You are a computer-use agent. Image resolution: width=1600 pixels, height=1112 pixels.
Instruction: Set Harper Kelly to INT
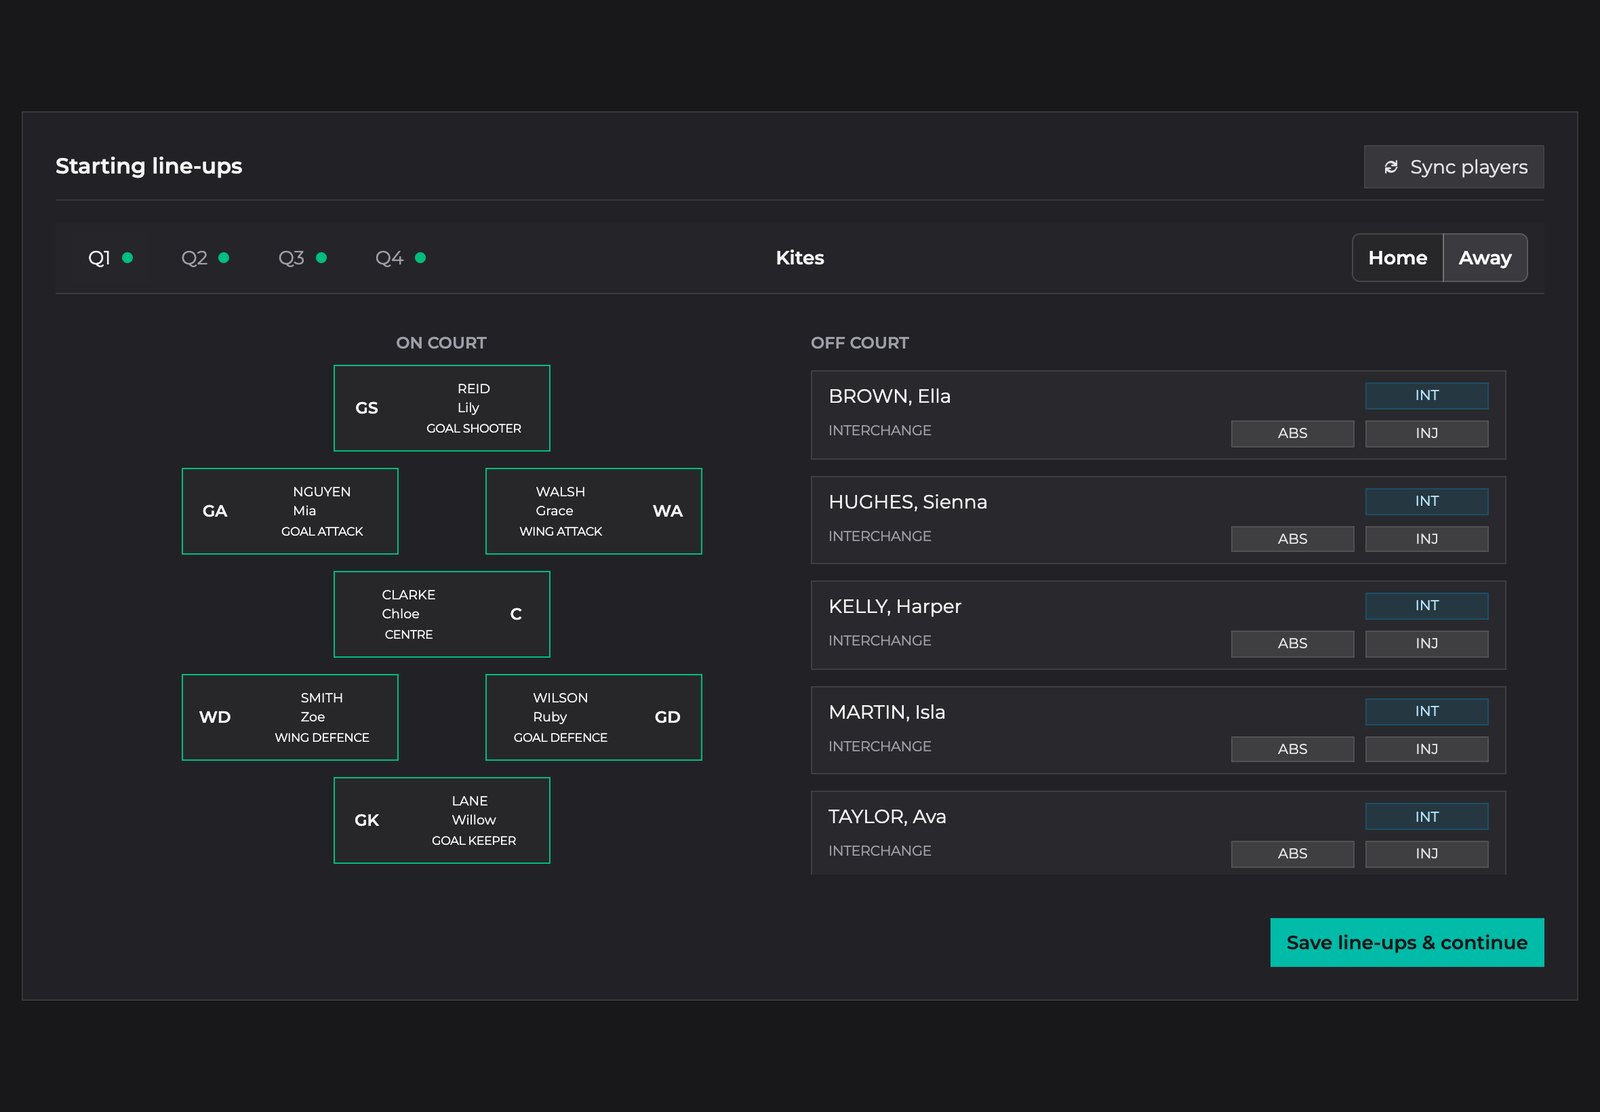(1427, 606)
